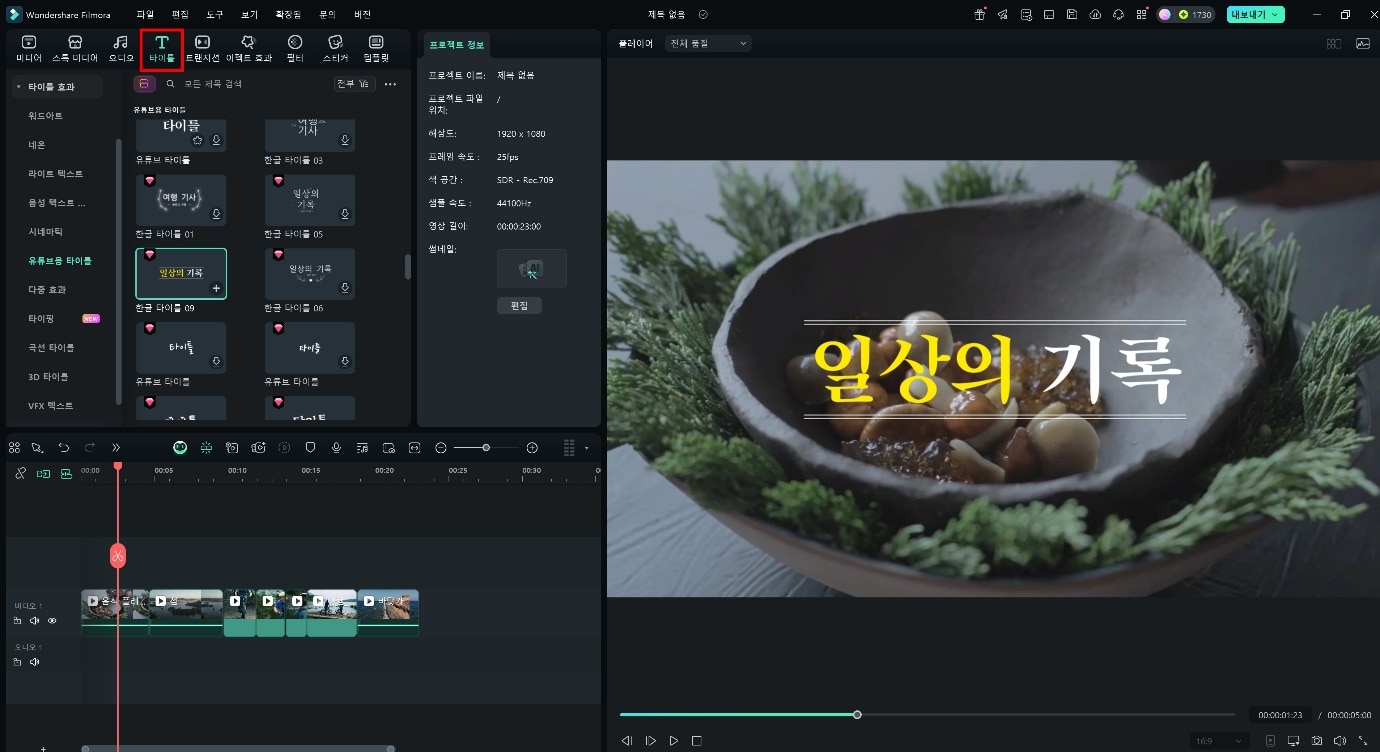Viewport: 1380px width, 752px height.
Task: Open the Stickers (스티커) library
Action: point(335,47)
